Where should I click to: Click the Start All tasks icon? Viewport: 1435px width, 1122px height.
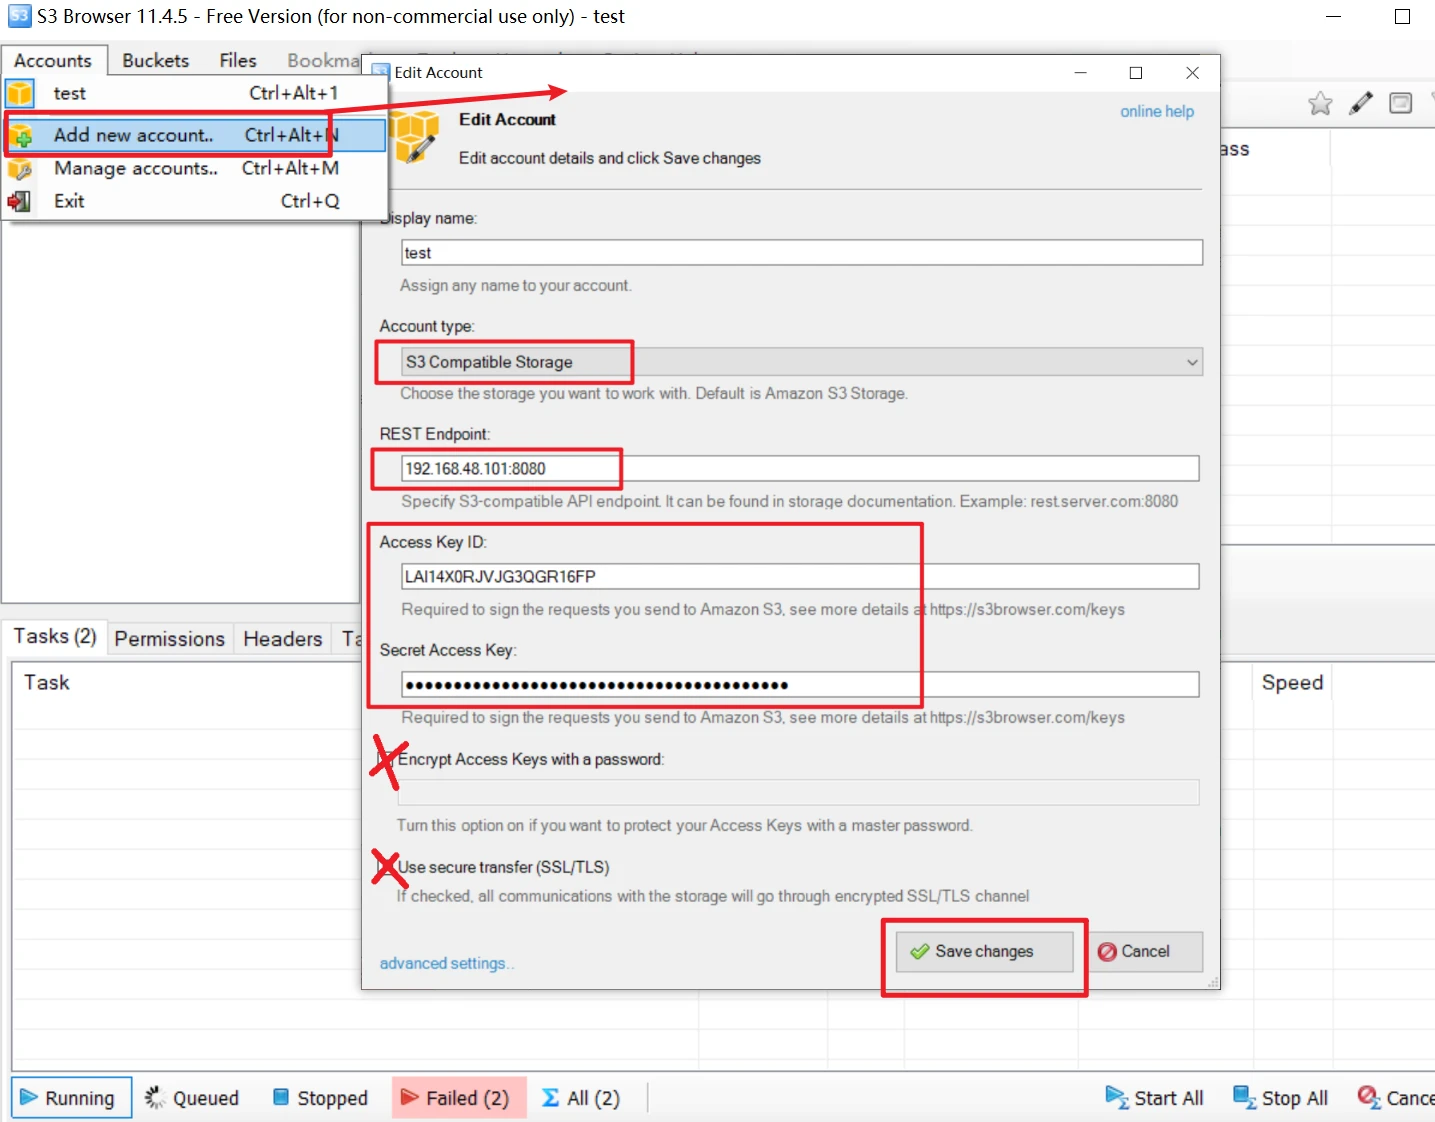(x=1155, y=1098)
